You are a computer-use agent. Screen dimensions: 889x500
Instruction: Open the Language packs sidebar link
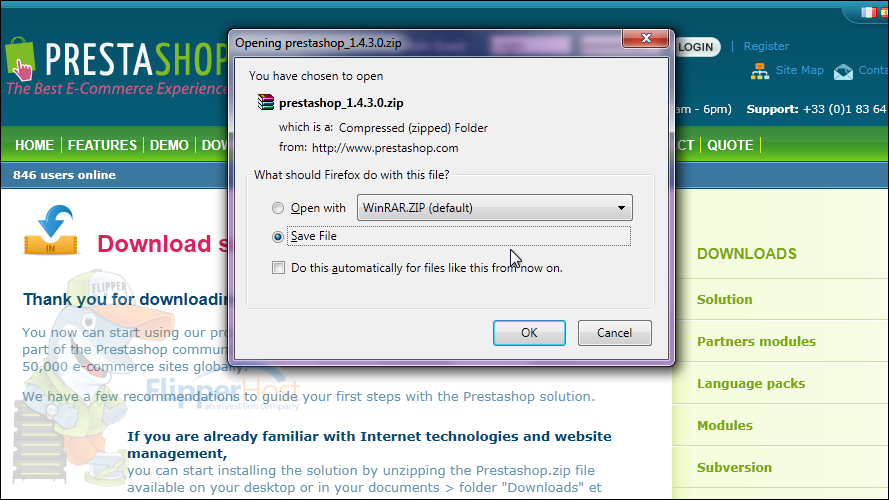click(x=751, y=384)
